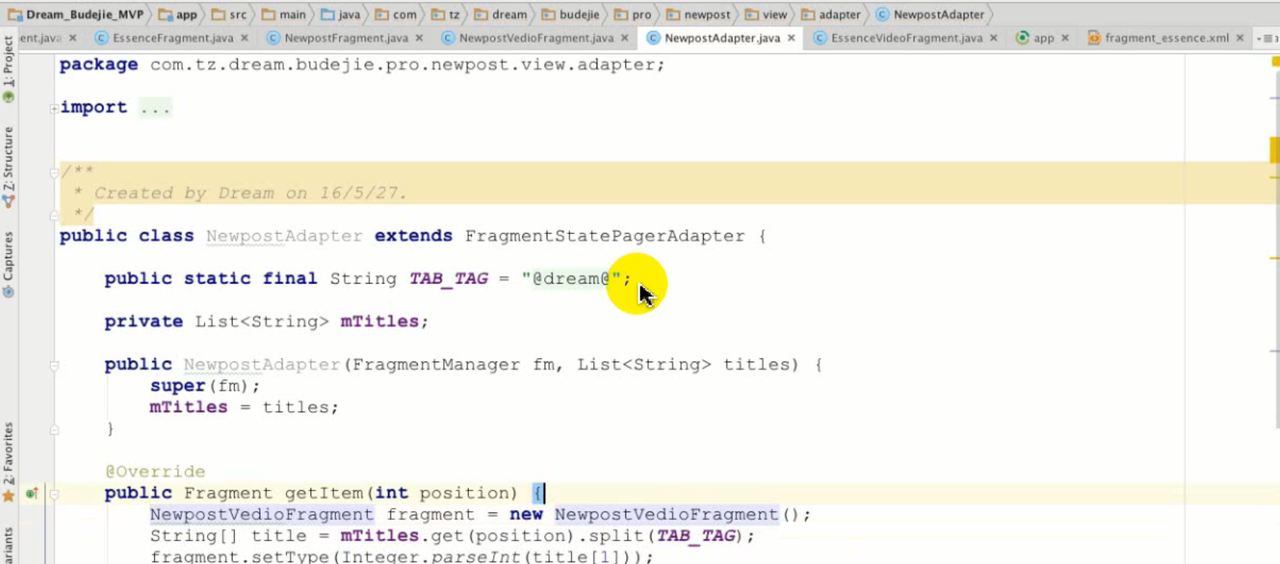Screen dimensions: 1280x564
Task: Open the app build file tab
Action: tap(1042, 38)
